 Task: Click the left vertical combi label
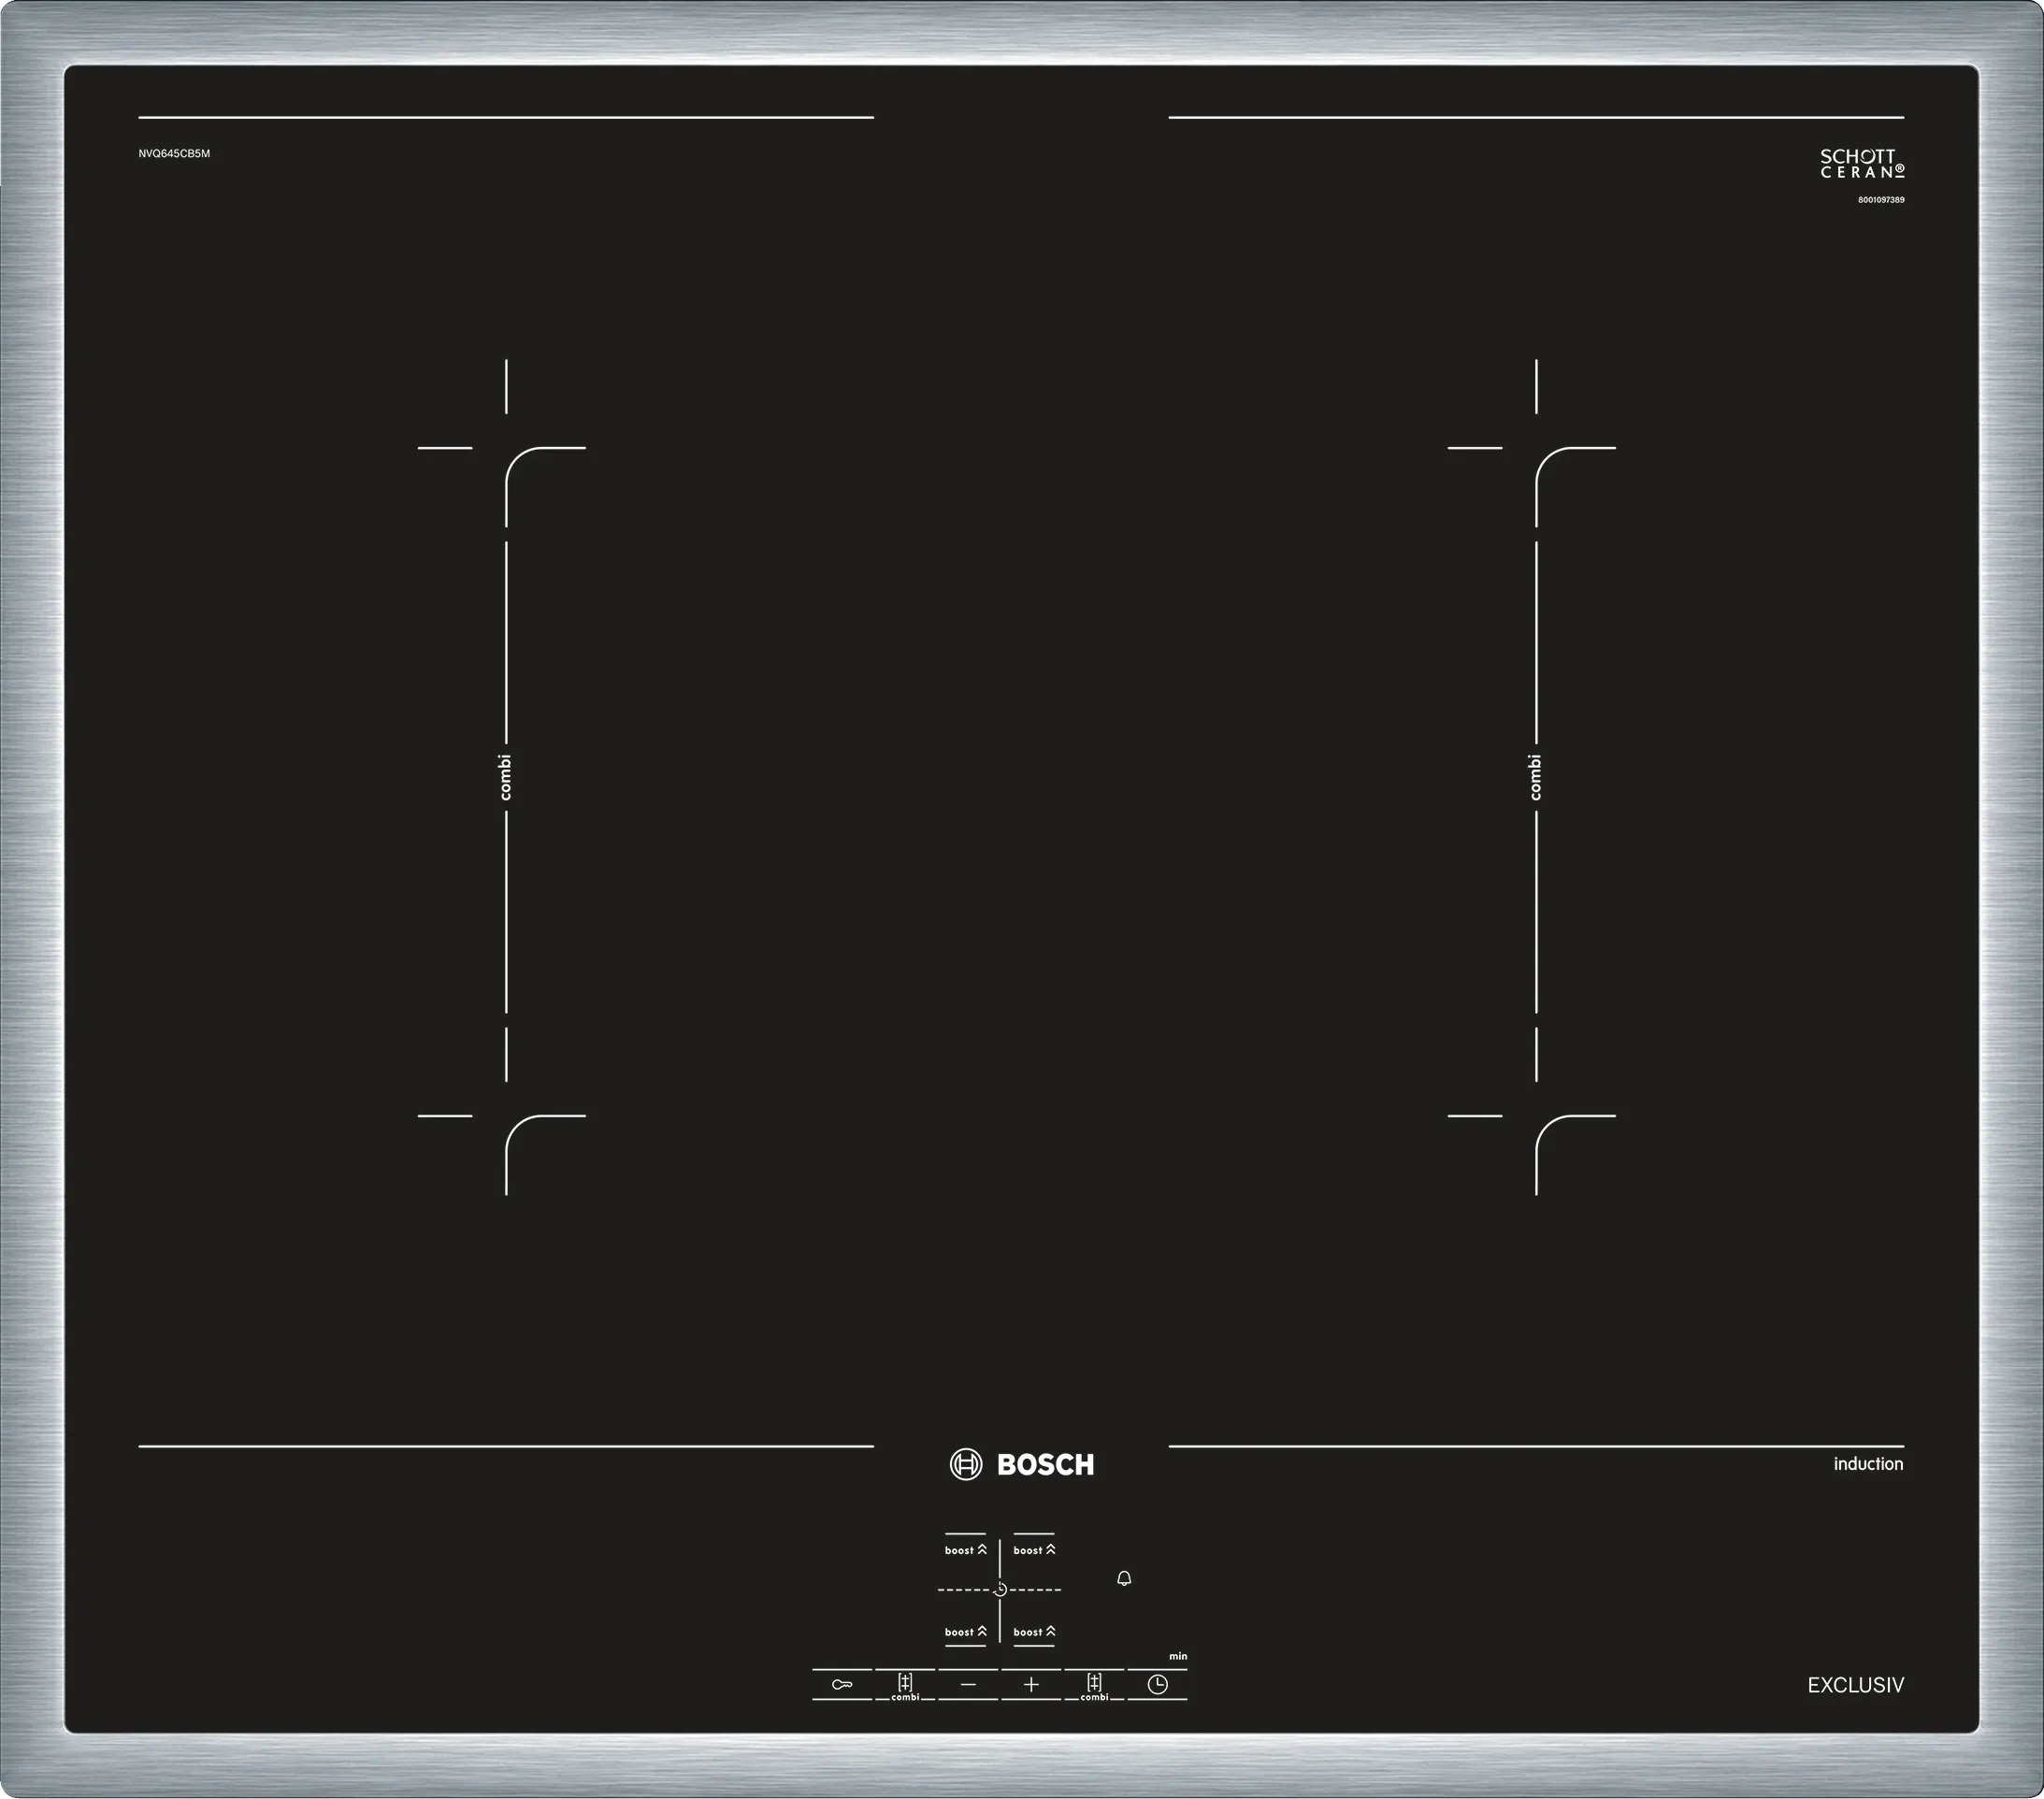coord(506,777)
